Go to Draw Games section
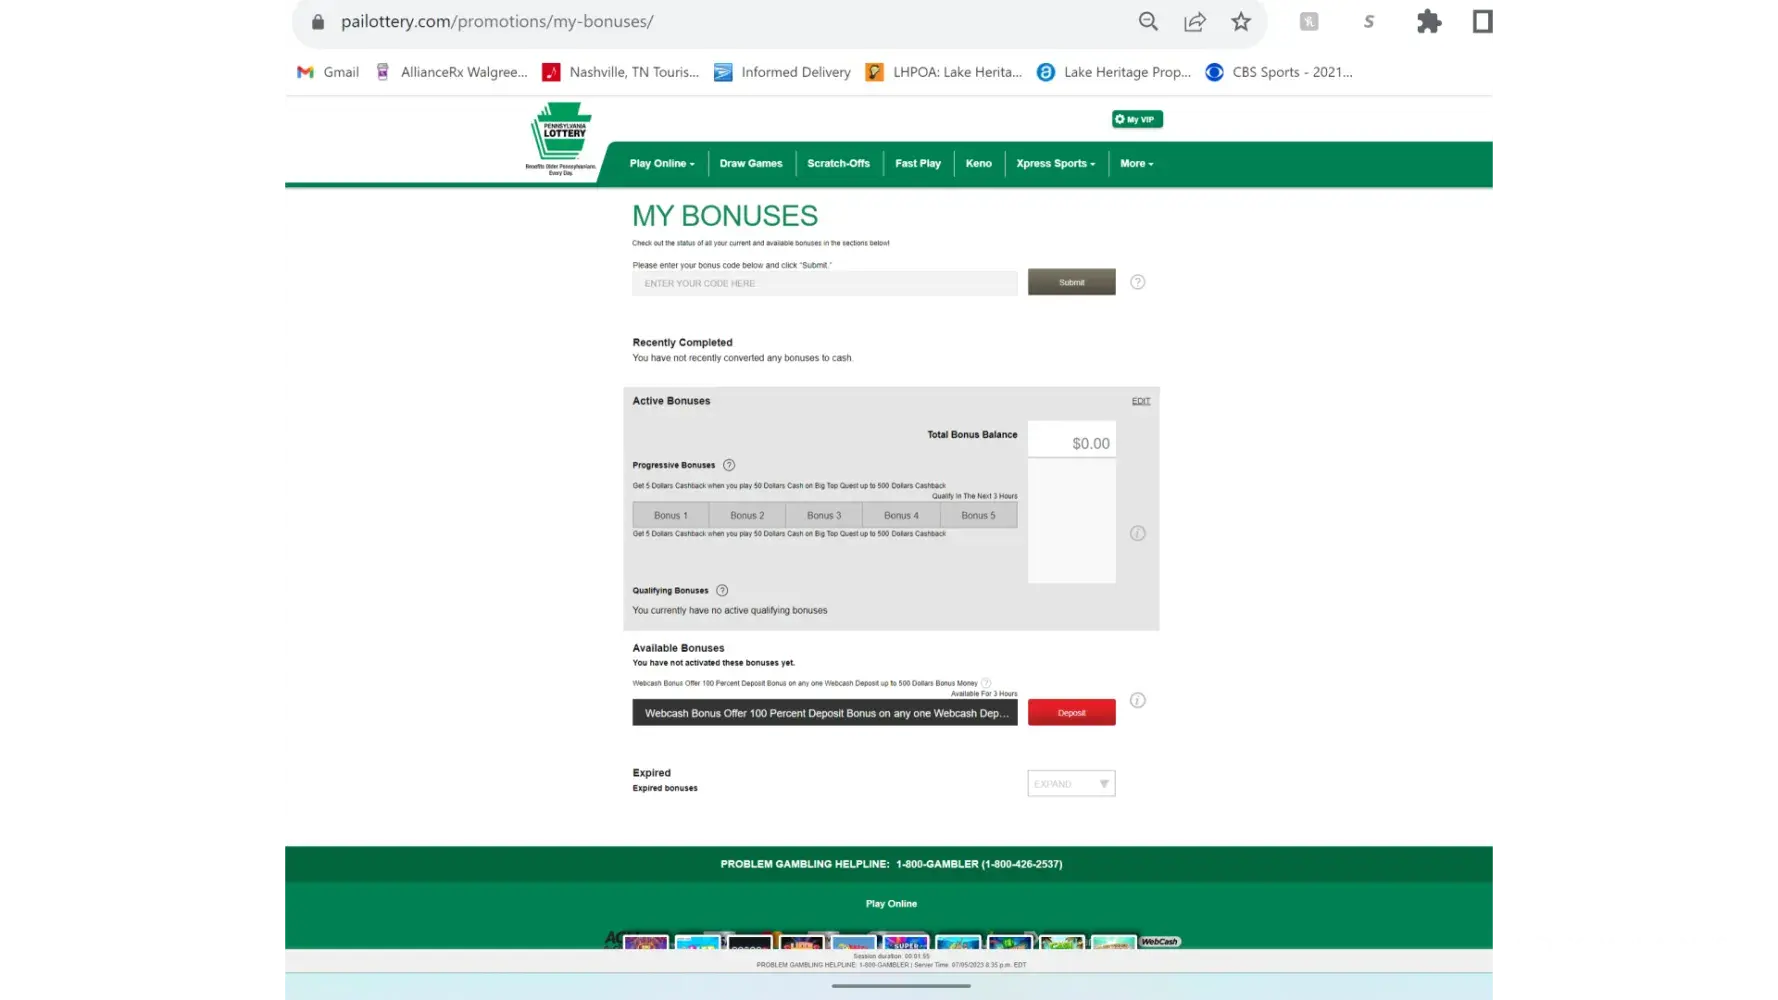The height and width of the screenshot is (1000, 1778). pos(751,163)
